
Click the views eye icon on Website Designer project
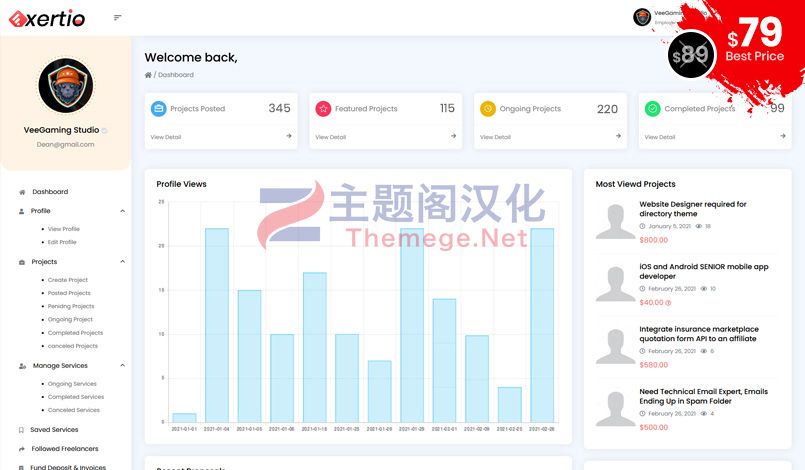click(x=699, y=226)
